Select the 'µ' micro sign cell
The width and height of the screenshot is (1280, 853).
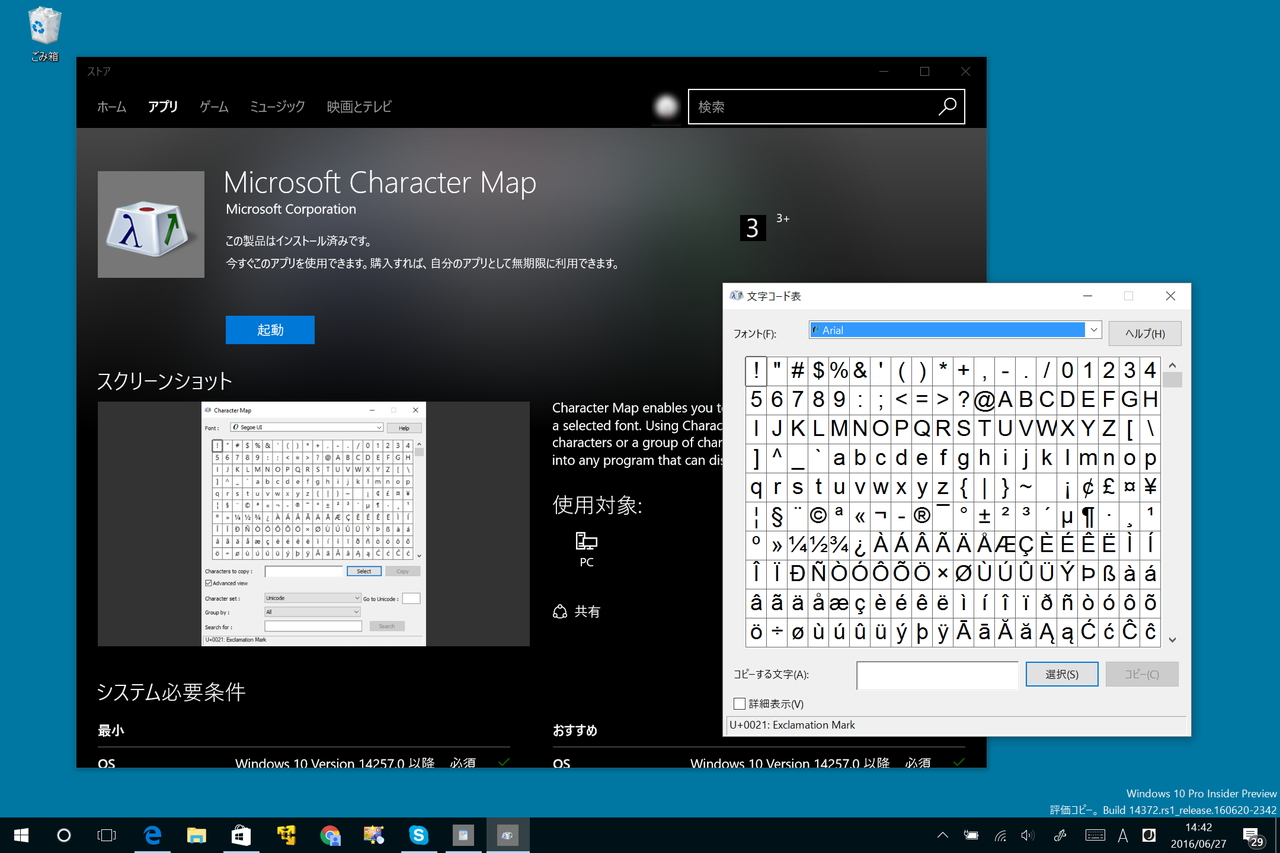(x=1068, y=516)
